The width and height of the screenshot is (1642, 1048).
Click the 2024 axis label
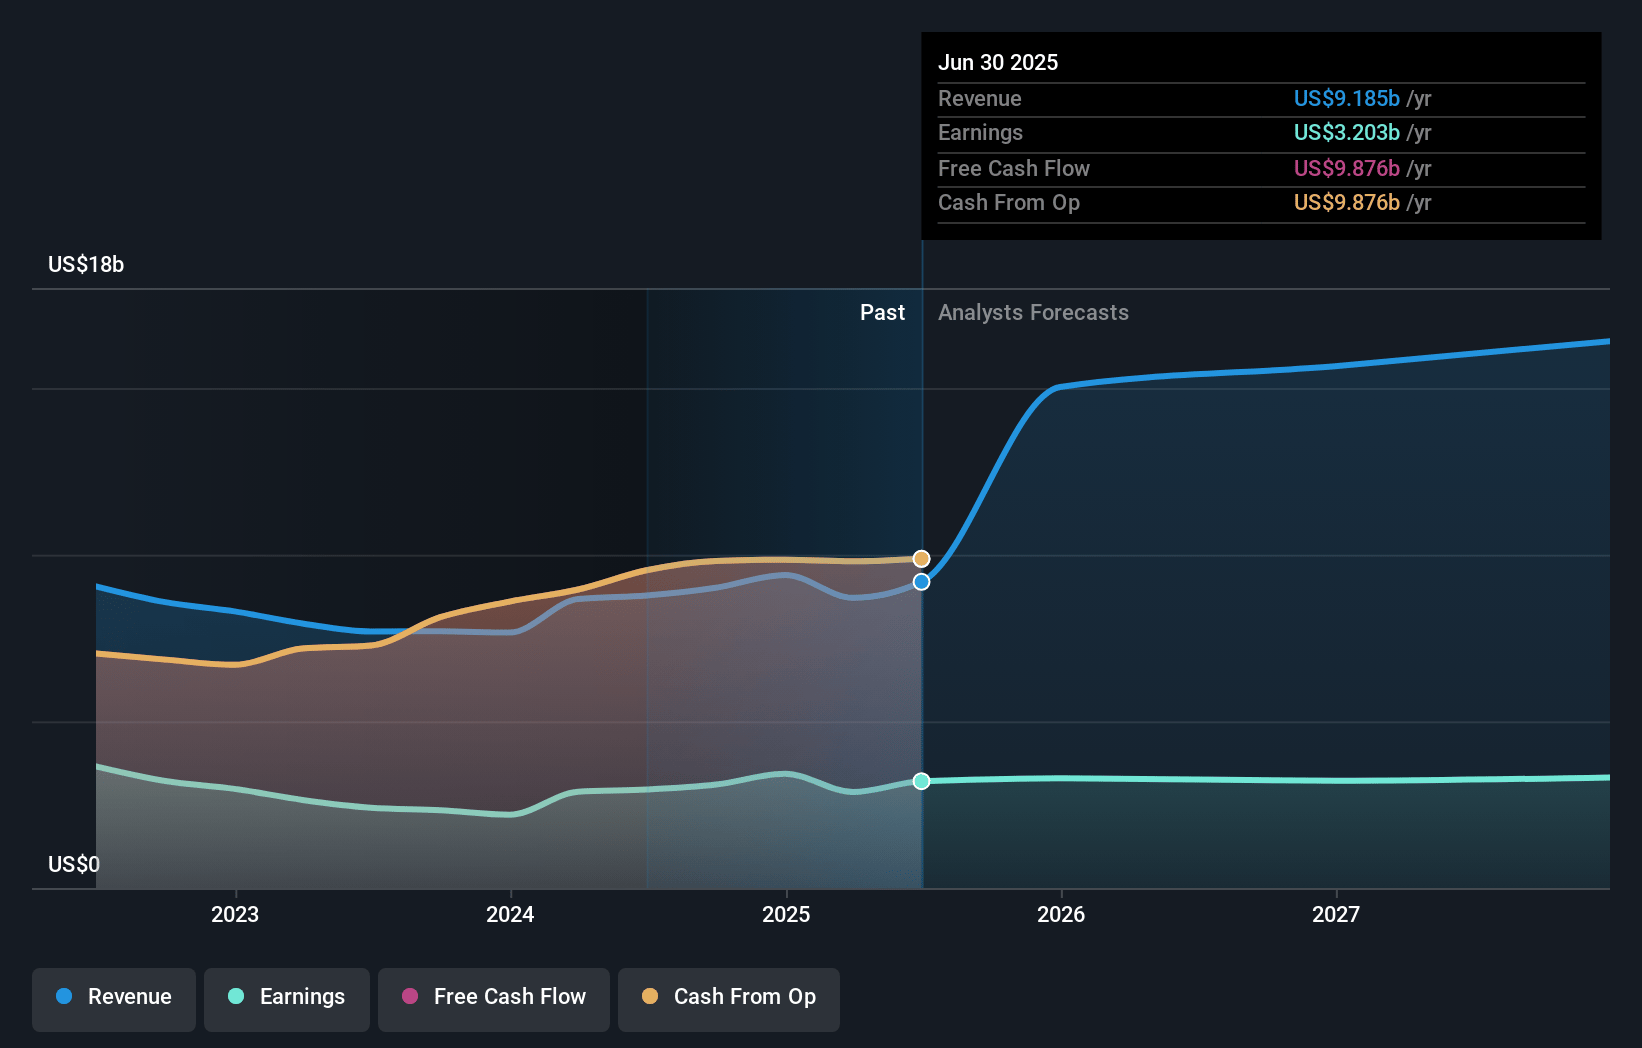coord(510,914)
